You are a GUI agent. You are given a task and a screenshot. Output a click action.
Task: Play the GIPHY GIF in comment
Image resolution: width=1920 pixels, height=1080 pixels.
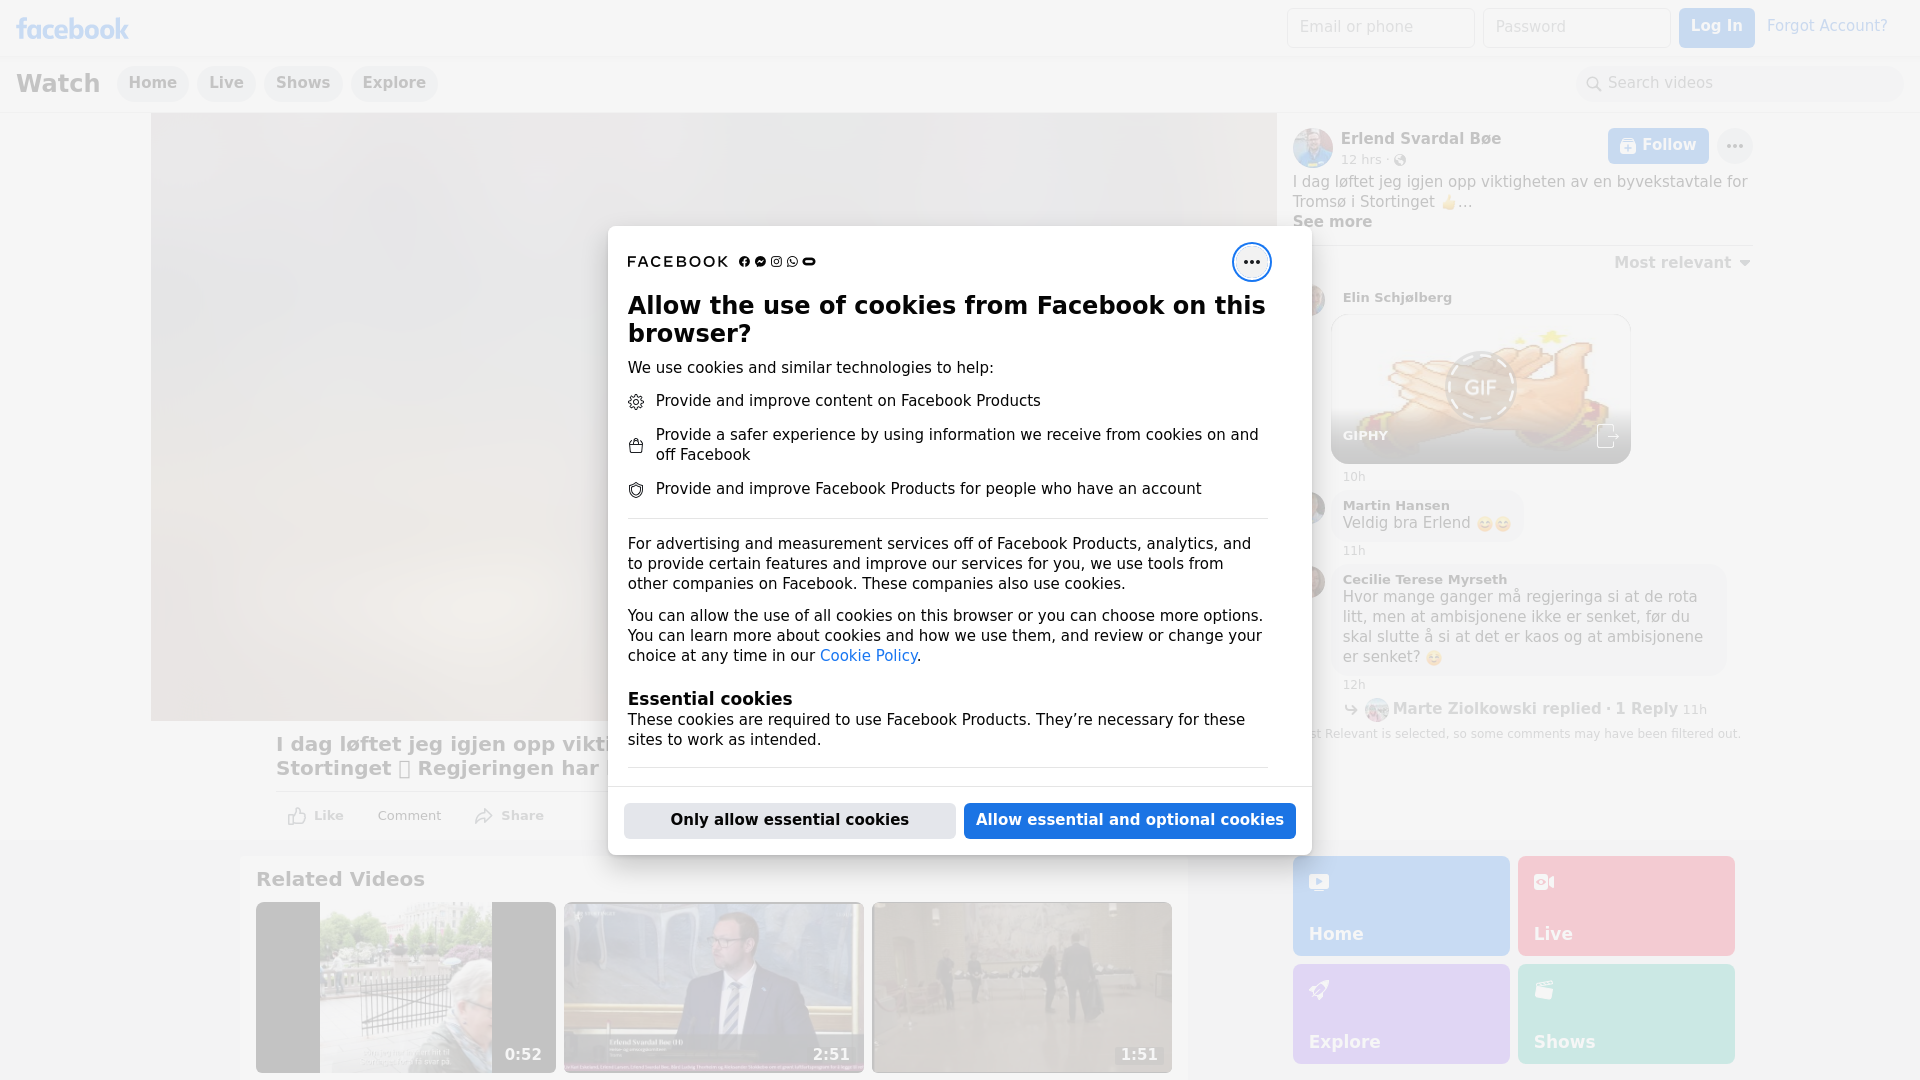click(1480, 388)
